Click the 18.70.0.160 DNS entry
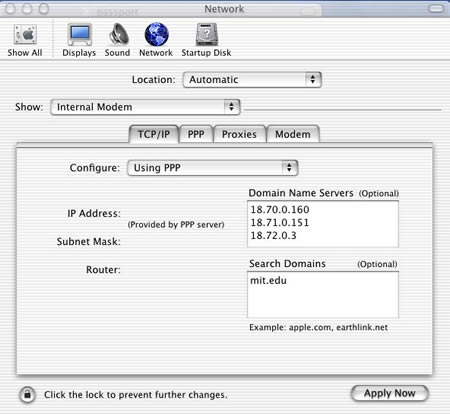450x414 pixels. click(280, 210)
